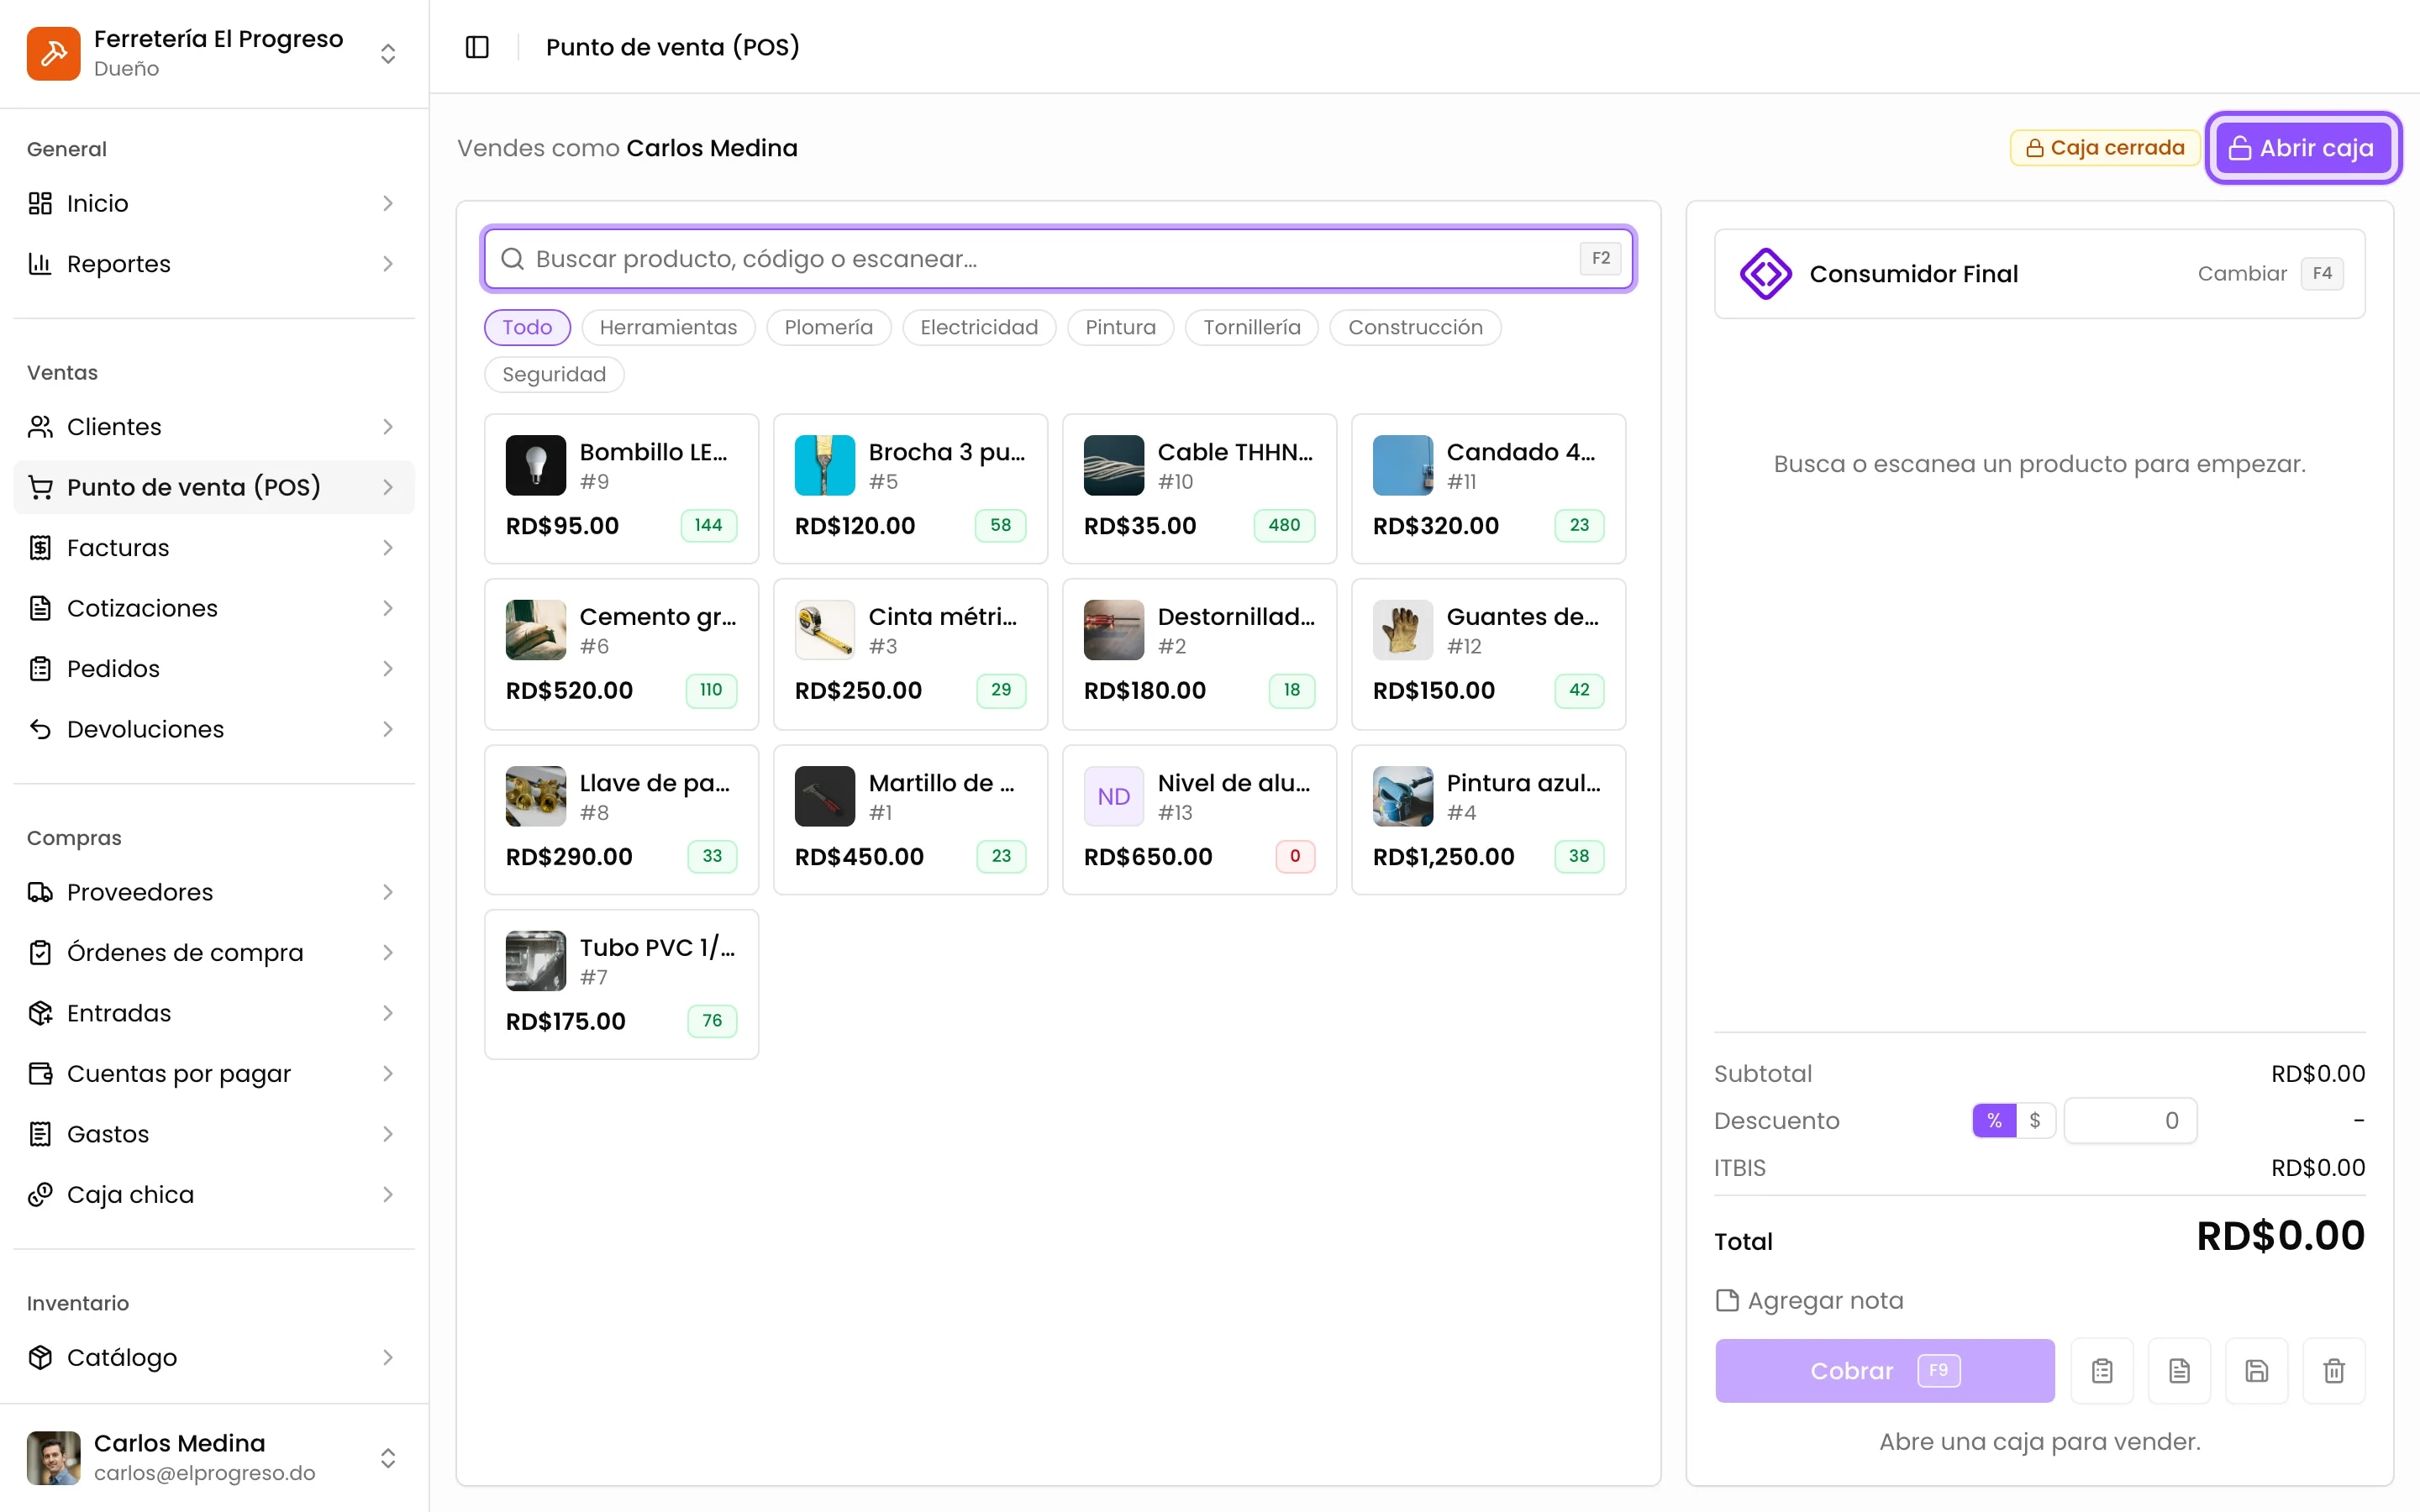Viewport: 2420px width, 1512px height.
Task: Click the Cobrar button
Action: pos(1884,1371)
